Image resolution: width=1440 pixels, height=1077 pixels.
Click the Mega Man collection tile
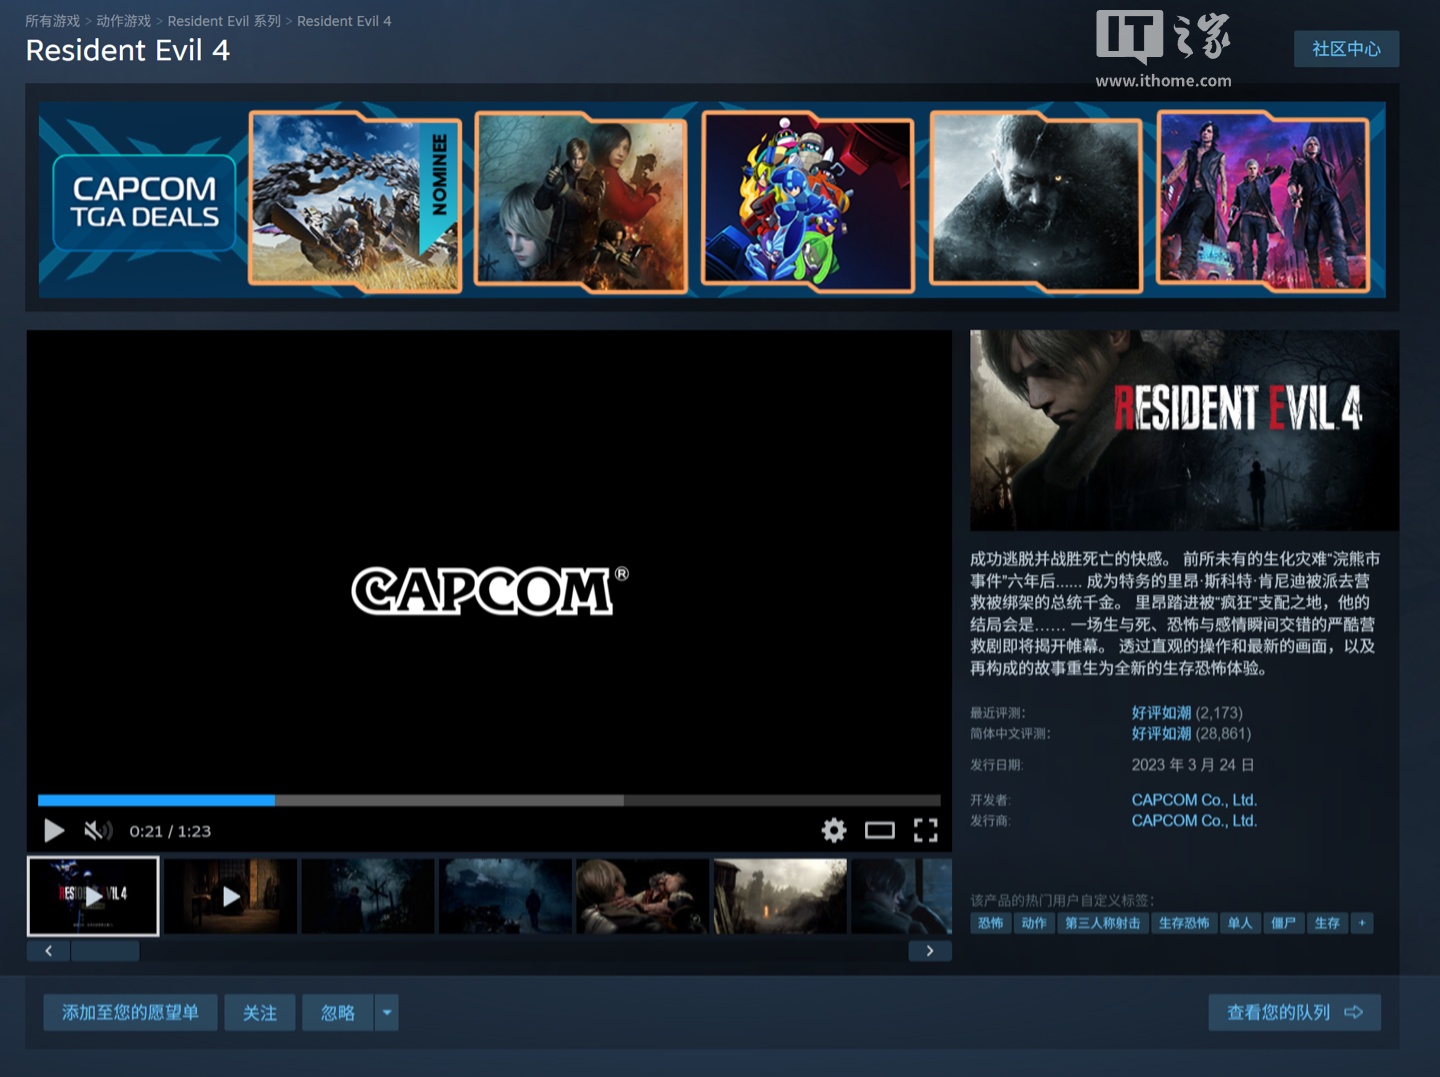[808, 200]
